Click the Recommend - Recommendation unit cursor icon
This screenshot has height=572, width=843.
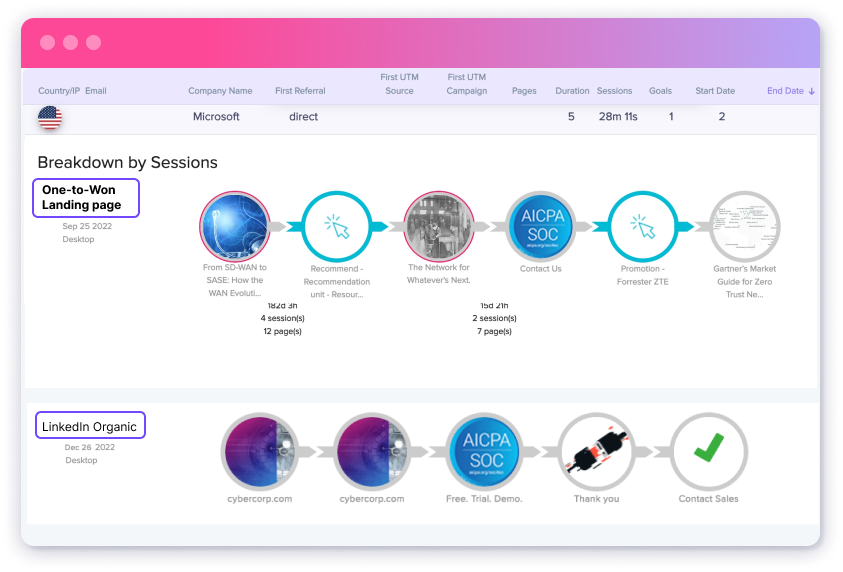click(x=337, y=226)
